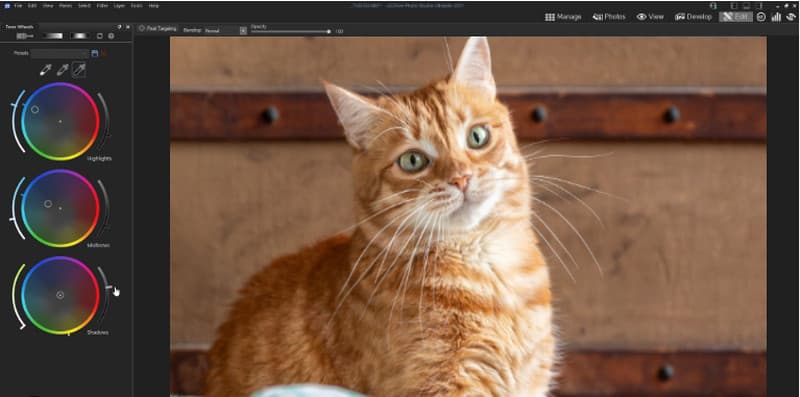The width and height of the screenshot is (800, 397).
Task: Click the blend mode arrow button
Action: point(243,31)
